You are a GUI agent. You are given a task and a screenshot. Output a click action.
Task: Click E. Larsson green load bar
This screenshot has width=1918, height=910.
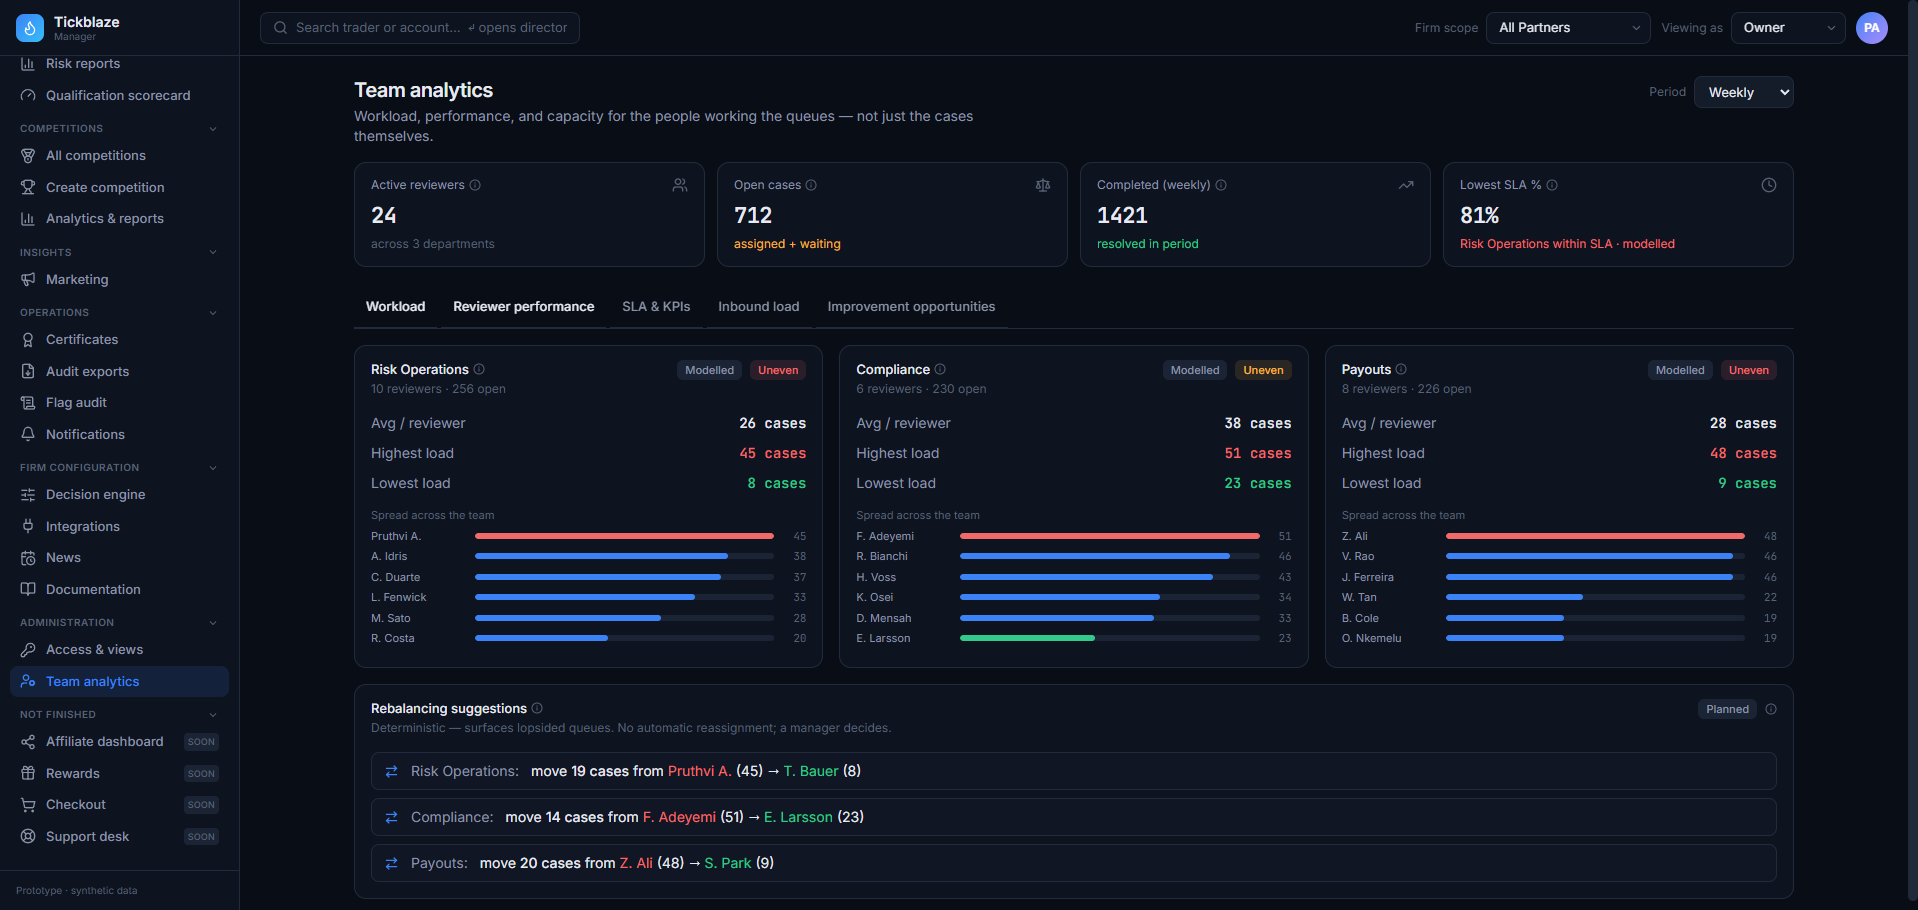tap(1027, 638)
